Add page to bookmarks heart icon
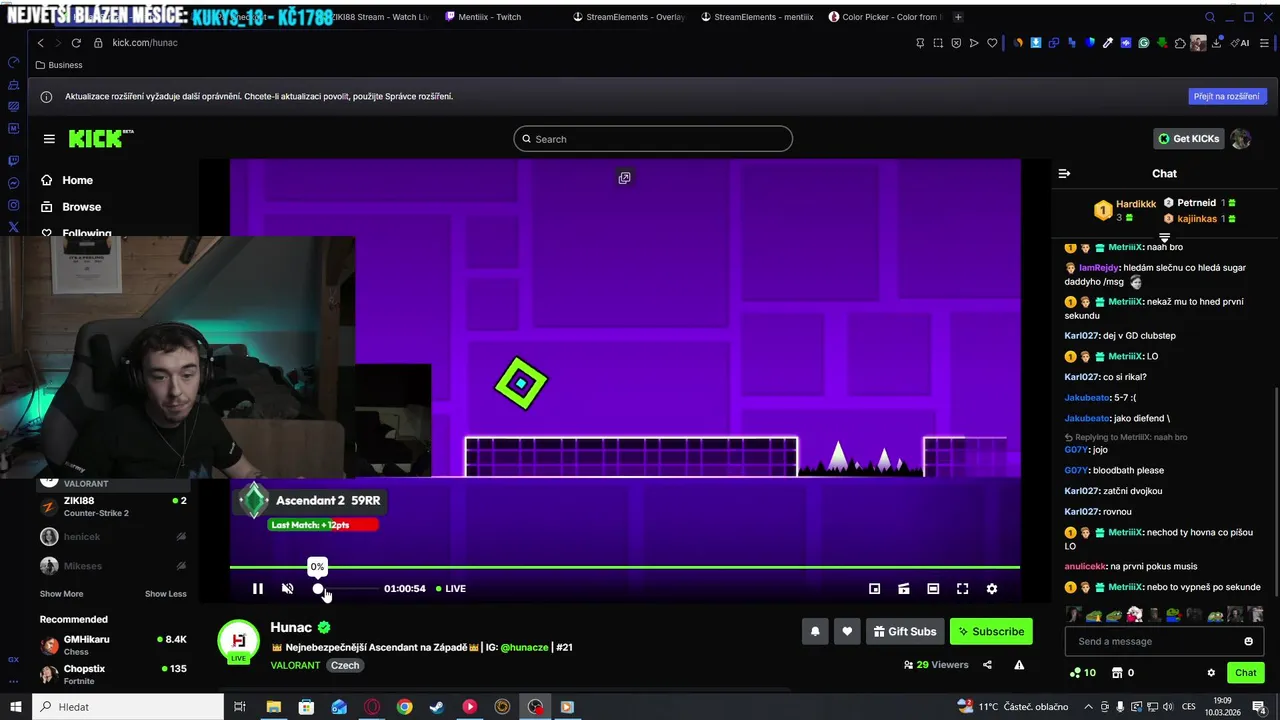Image resolution: width=1280 pixels, height=720 pixels. 992,43
